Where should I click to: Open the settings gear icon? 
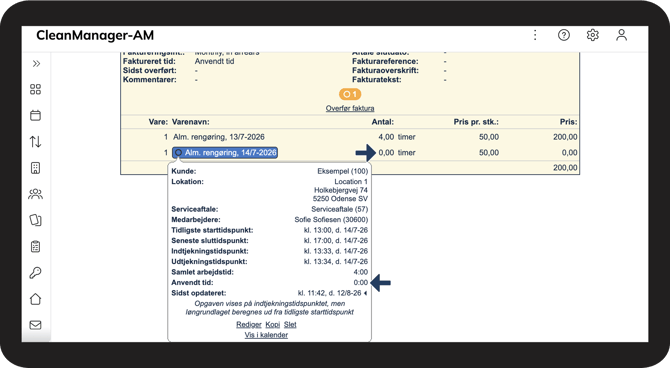click(593, 35)
